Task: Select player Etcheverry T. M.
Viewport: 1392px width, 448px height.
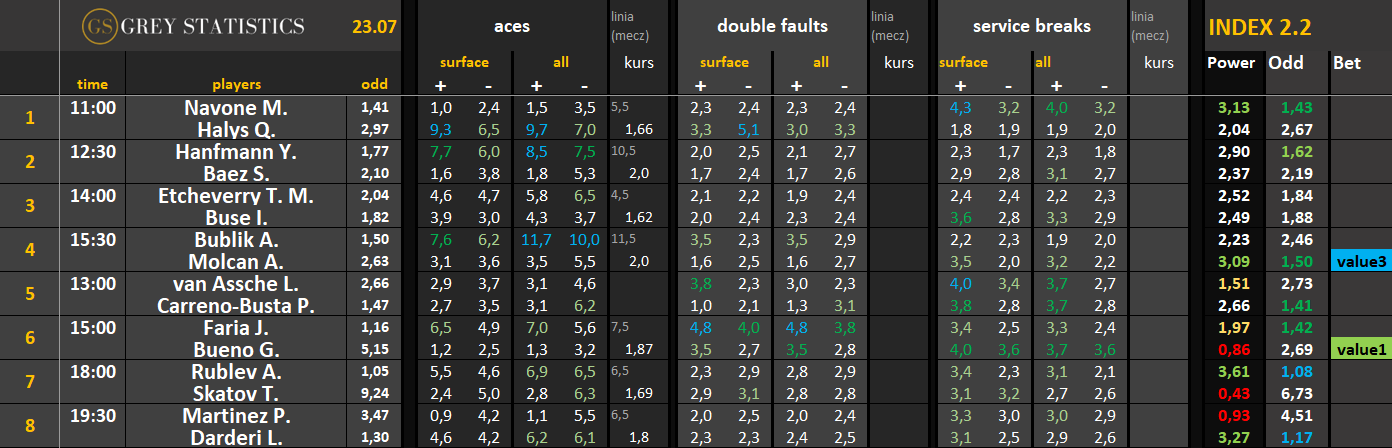Action: (236, 195)
